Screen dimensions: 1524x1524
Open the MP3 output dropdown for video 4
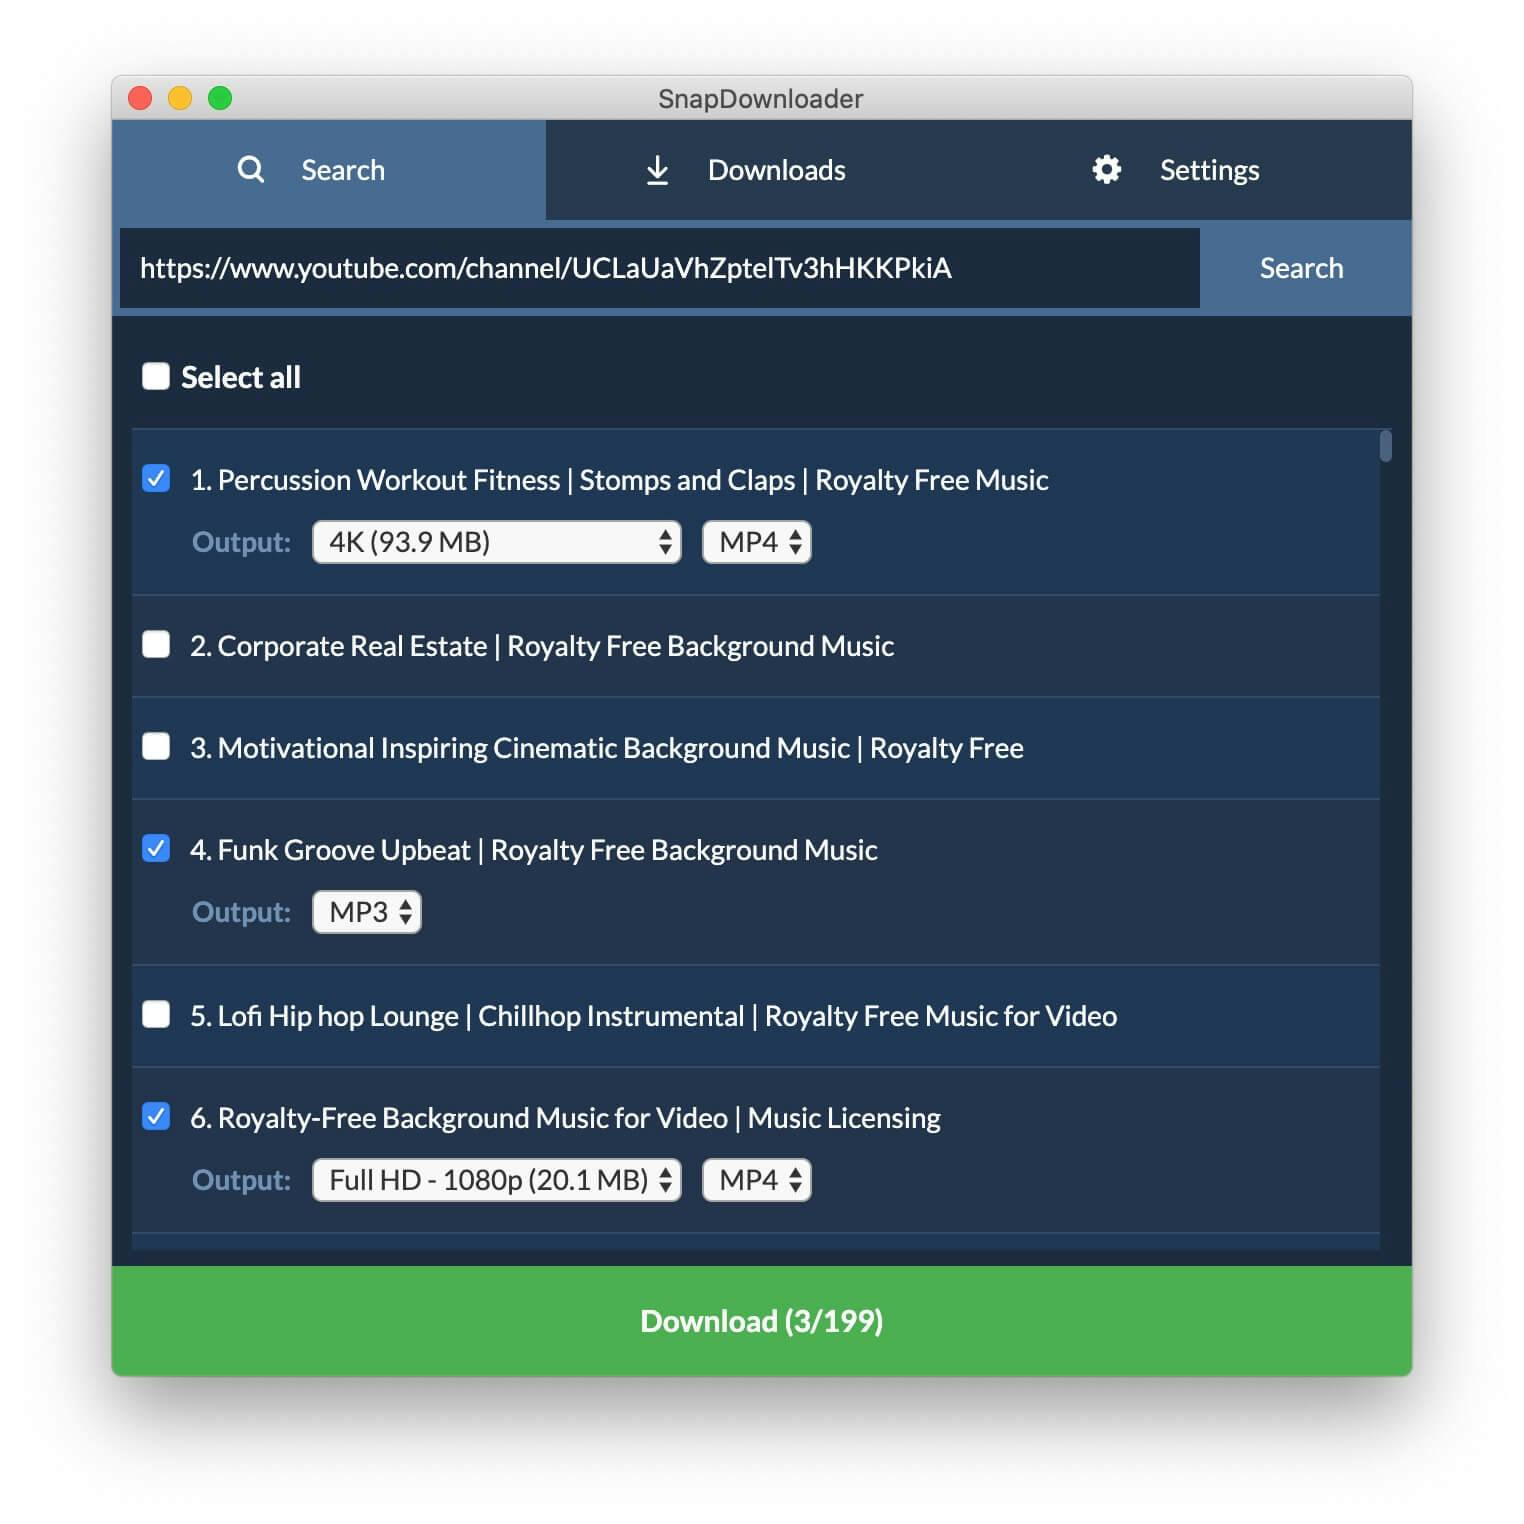coord(367,912)
